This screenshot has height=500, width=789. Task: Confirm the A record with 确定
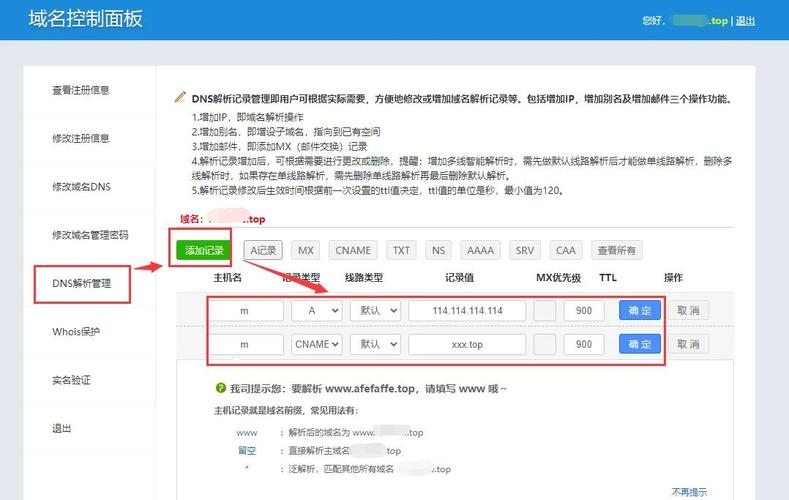[x=640, y=311]
